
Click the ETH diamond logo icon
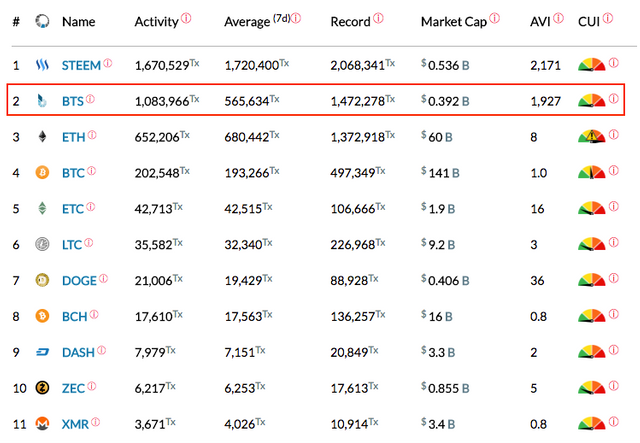pos(42,136)
